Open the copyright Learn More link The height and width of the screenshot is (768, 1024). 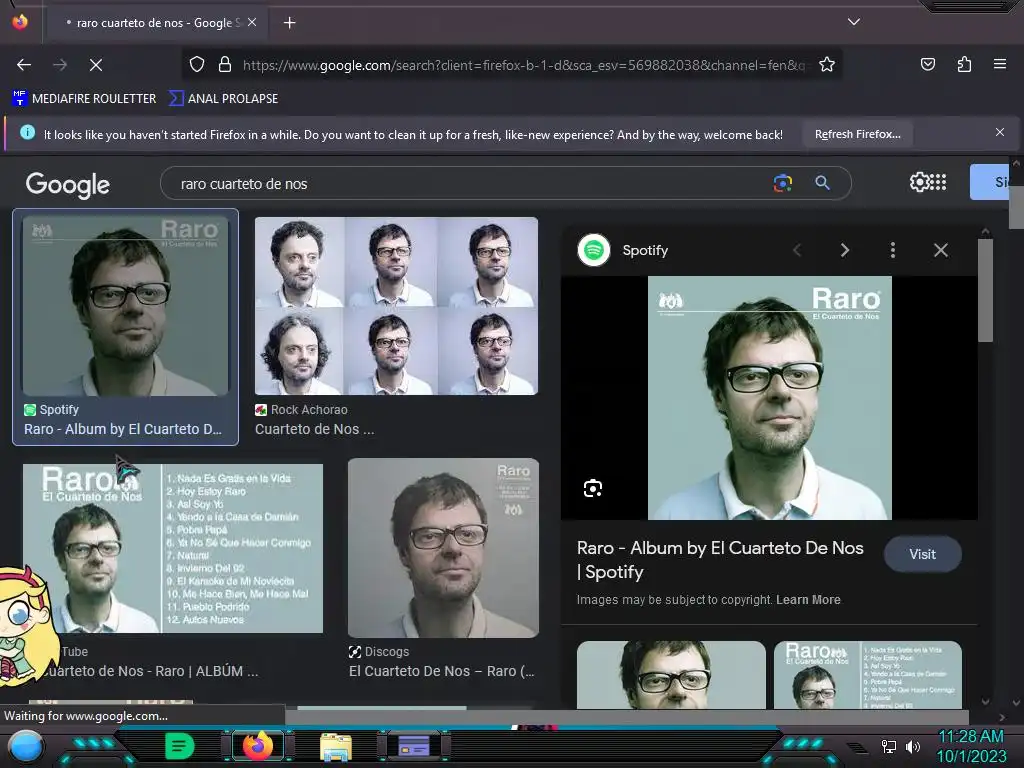point(808,600)
